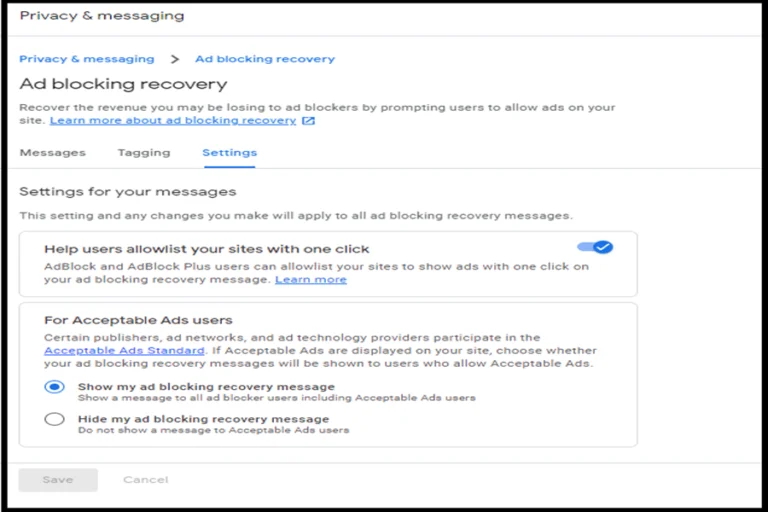
Task: Click Ad blocking recovery breadcrumb link
Action: pos(265,59)
